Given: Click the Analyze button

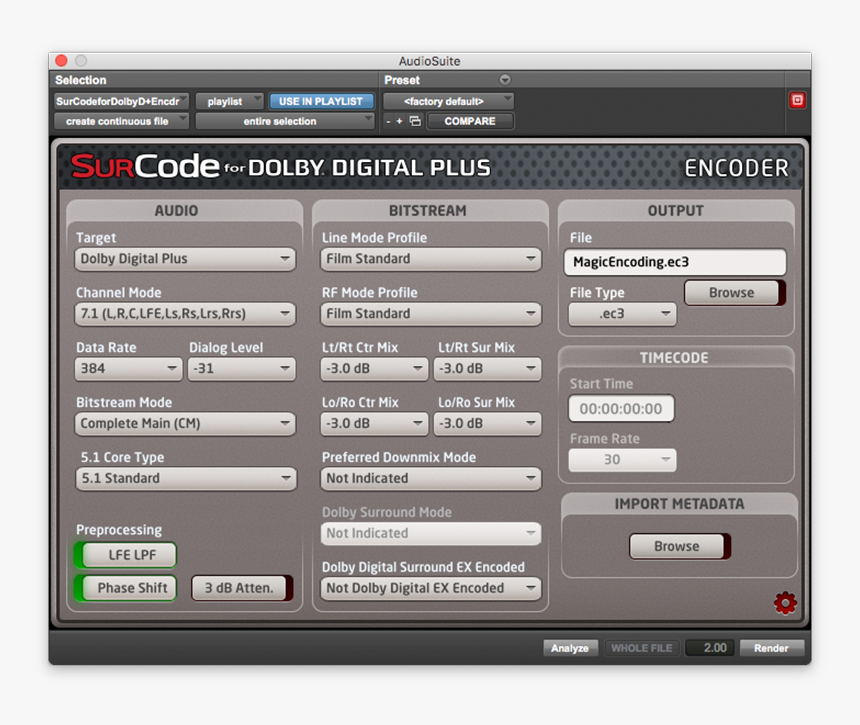Looking at the screenshot, I should pyautogui.click(x=570, y=648).
